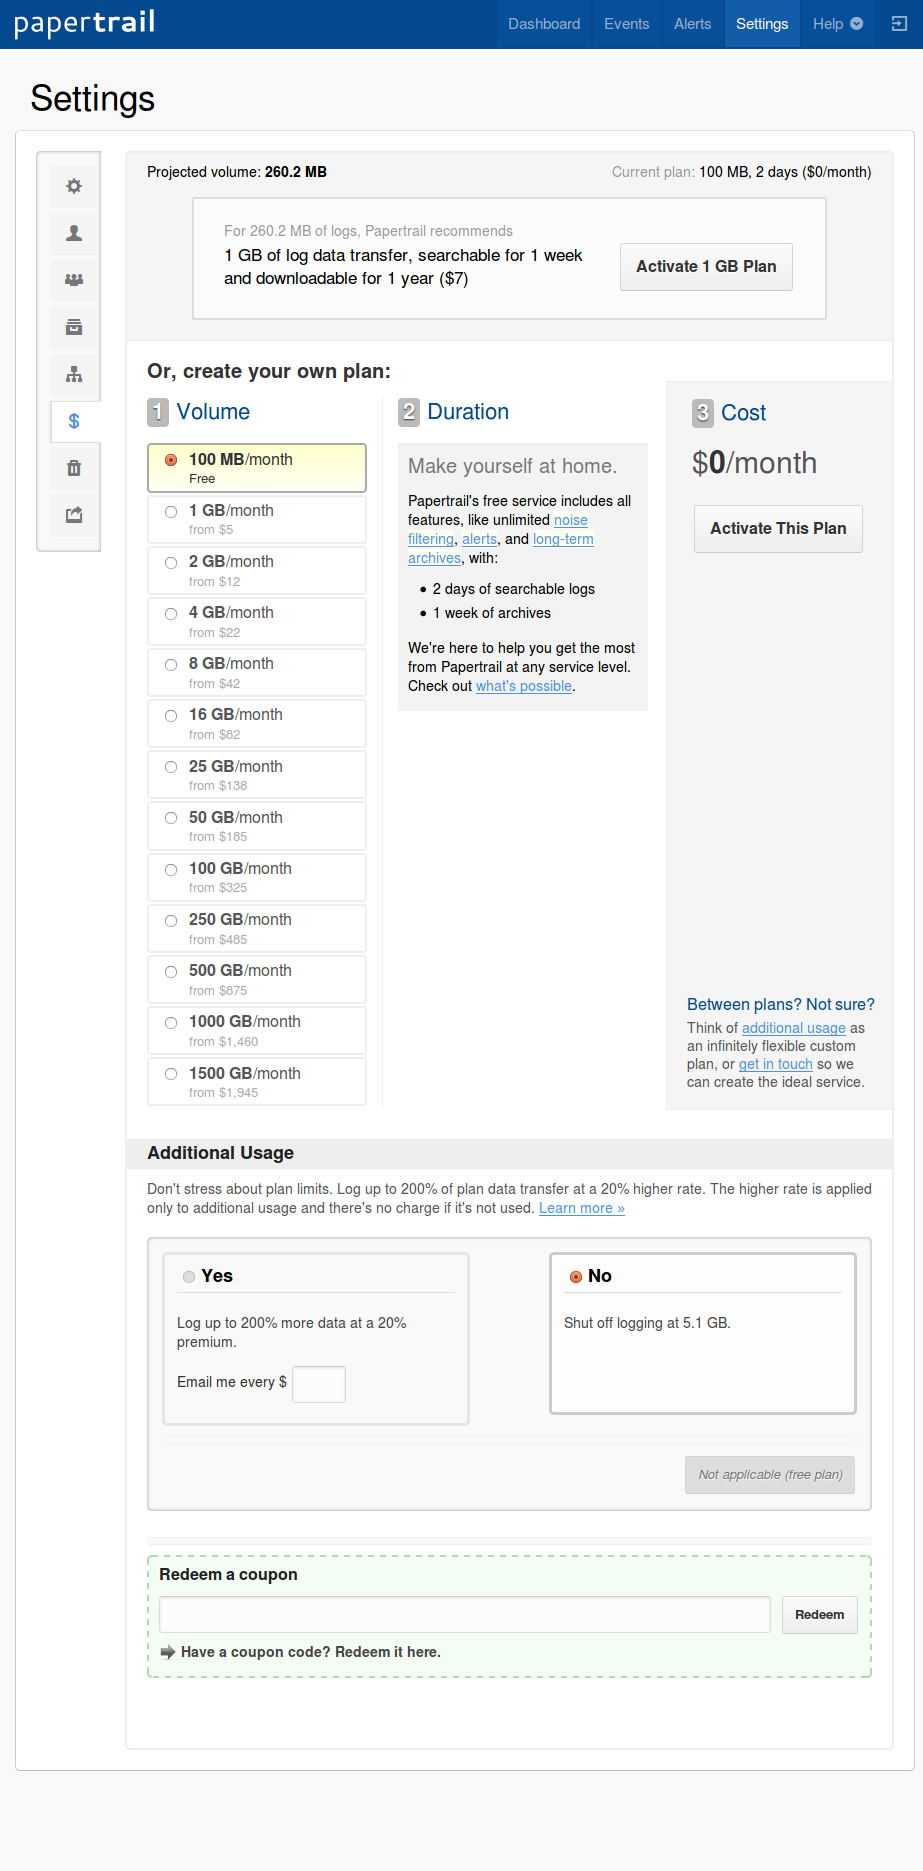923x1871 pixels.
Task: Click the Activate 1 GB Plan button
Action: [706, 267]
